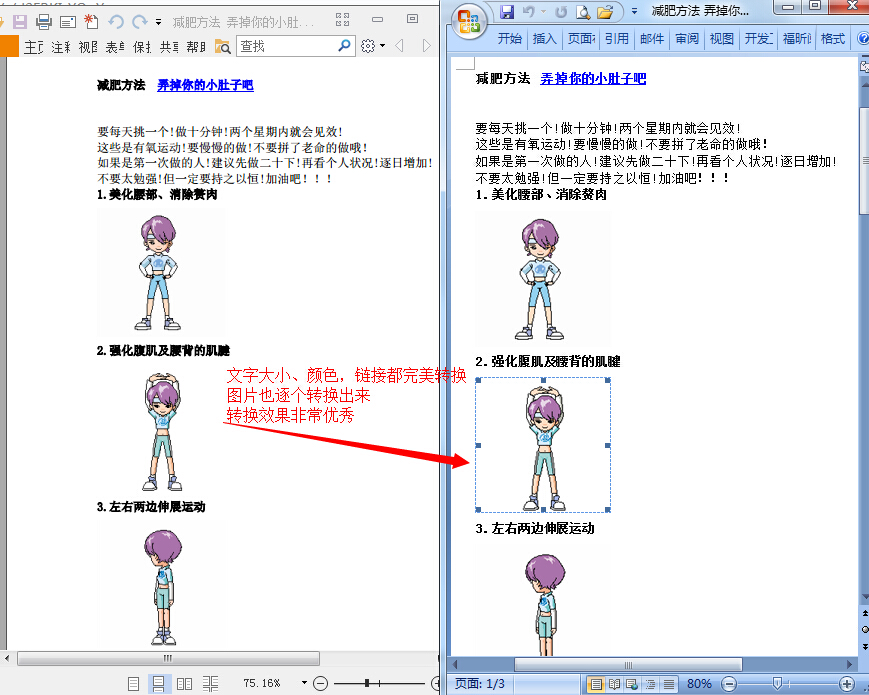Click the previous result left triangle
Image resolution: width=869 pixels, height=695 pixels.
400,46
